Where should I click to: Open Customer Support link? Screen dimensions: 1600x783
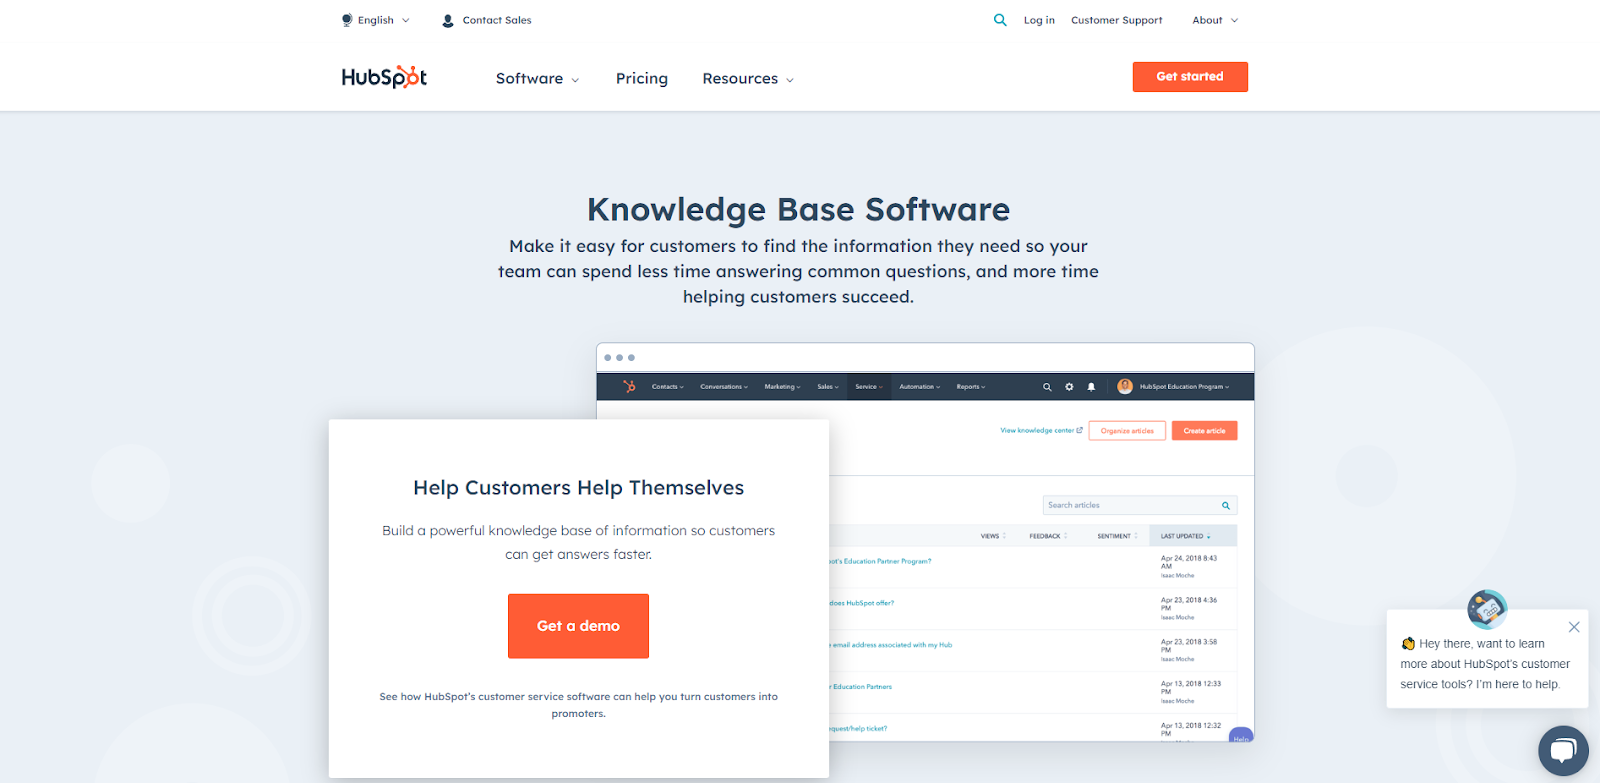[1117, 20]
